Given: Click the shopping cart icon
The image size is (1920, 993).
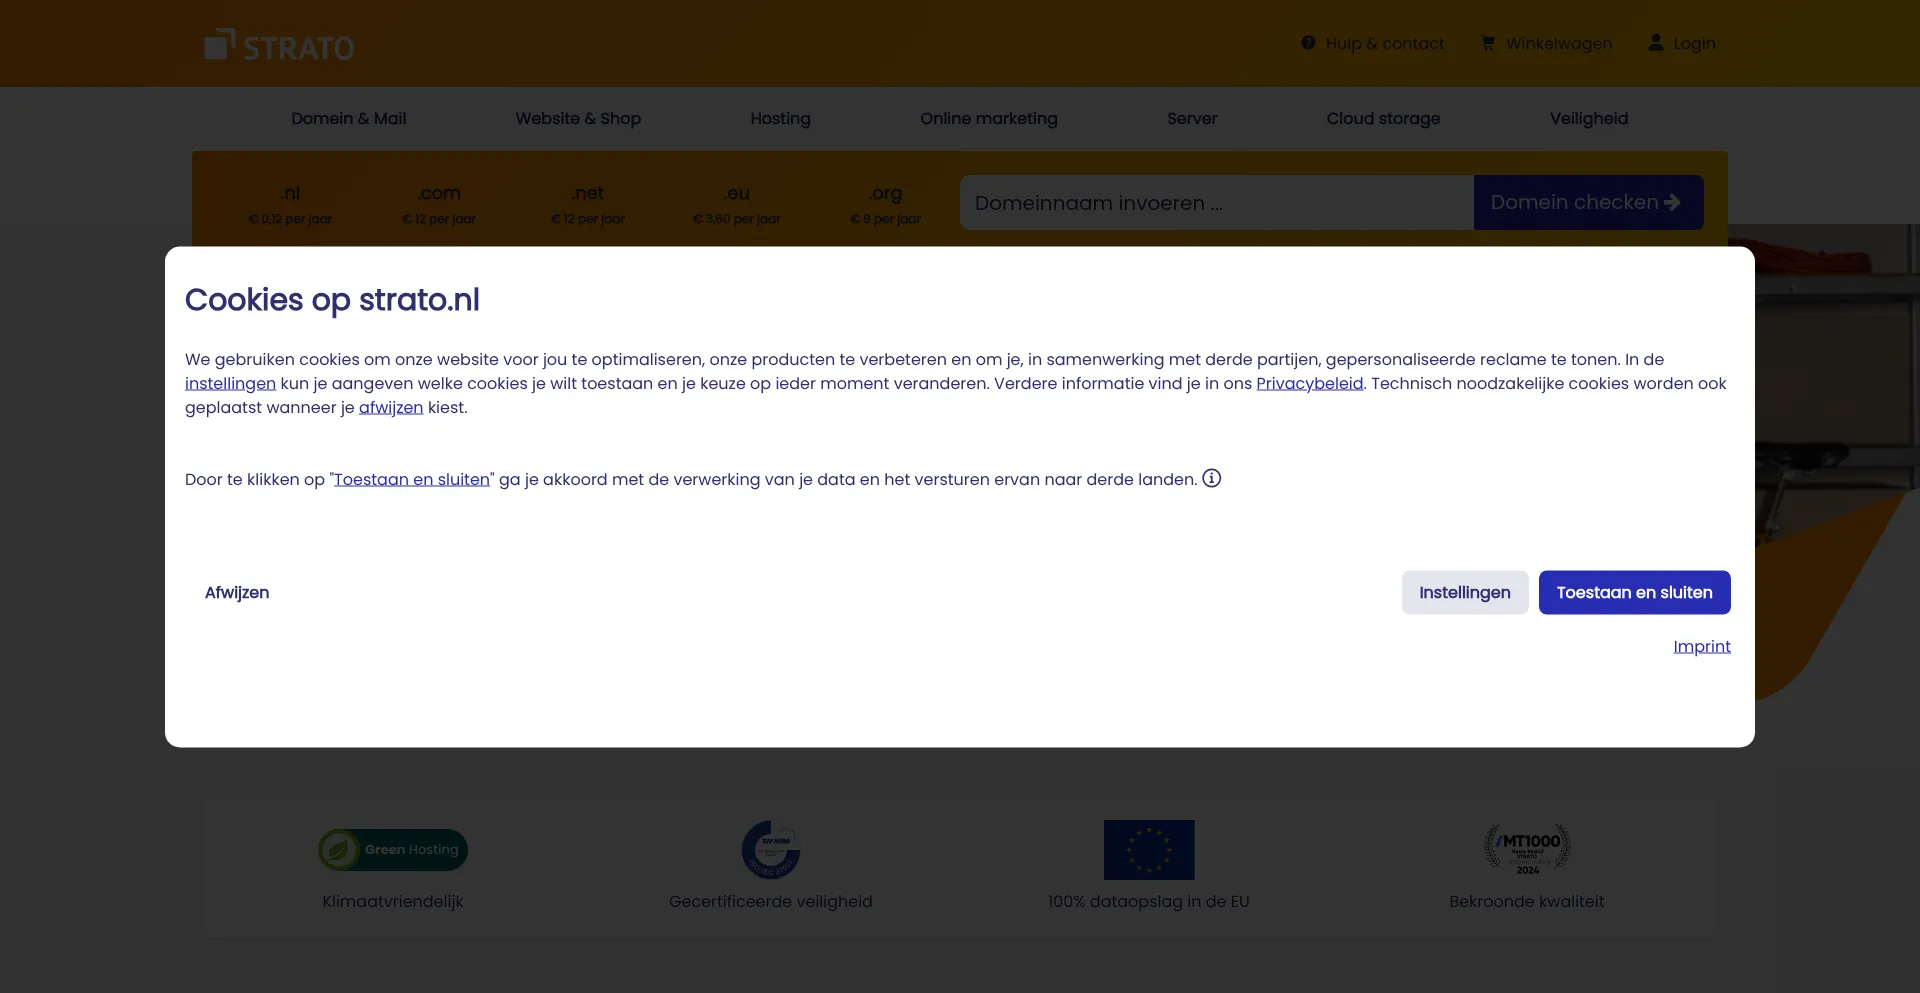Looking at the screenshot, I should point(1488,43).
